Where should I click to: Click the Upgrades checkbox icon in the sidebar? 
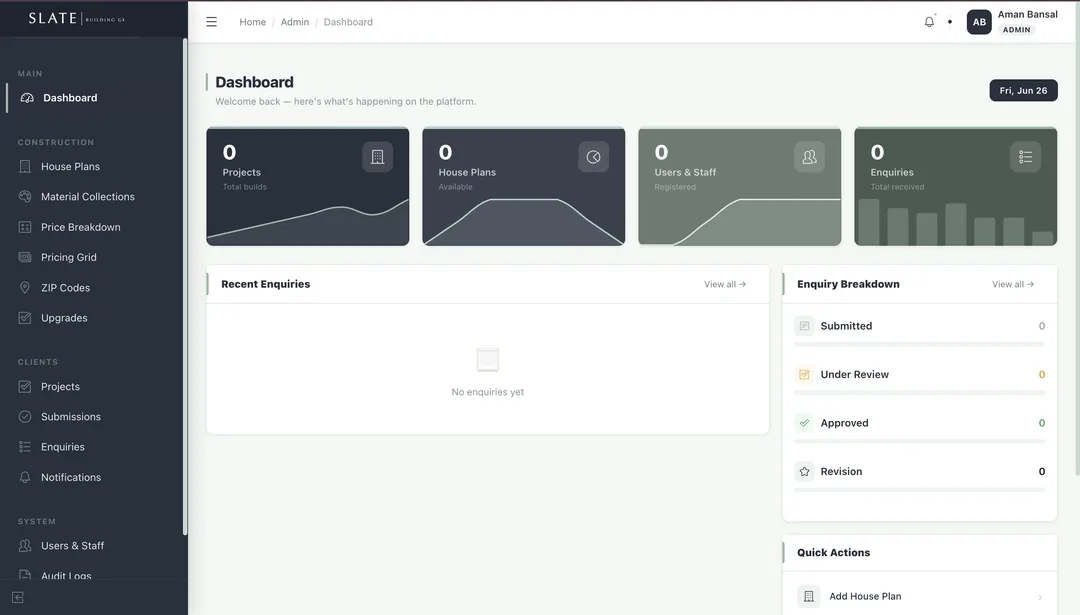point(25,317)
